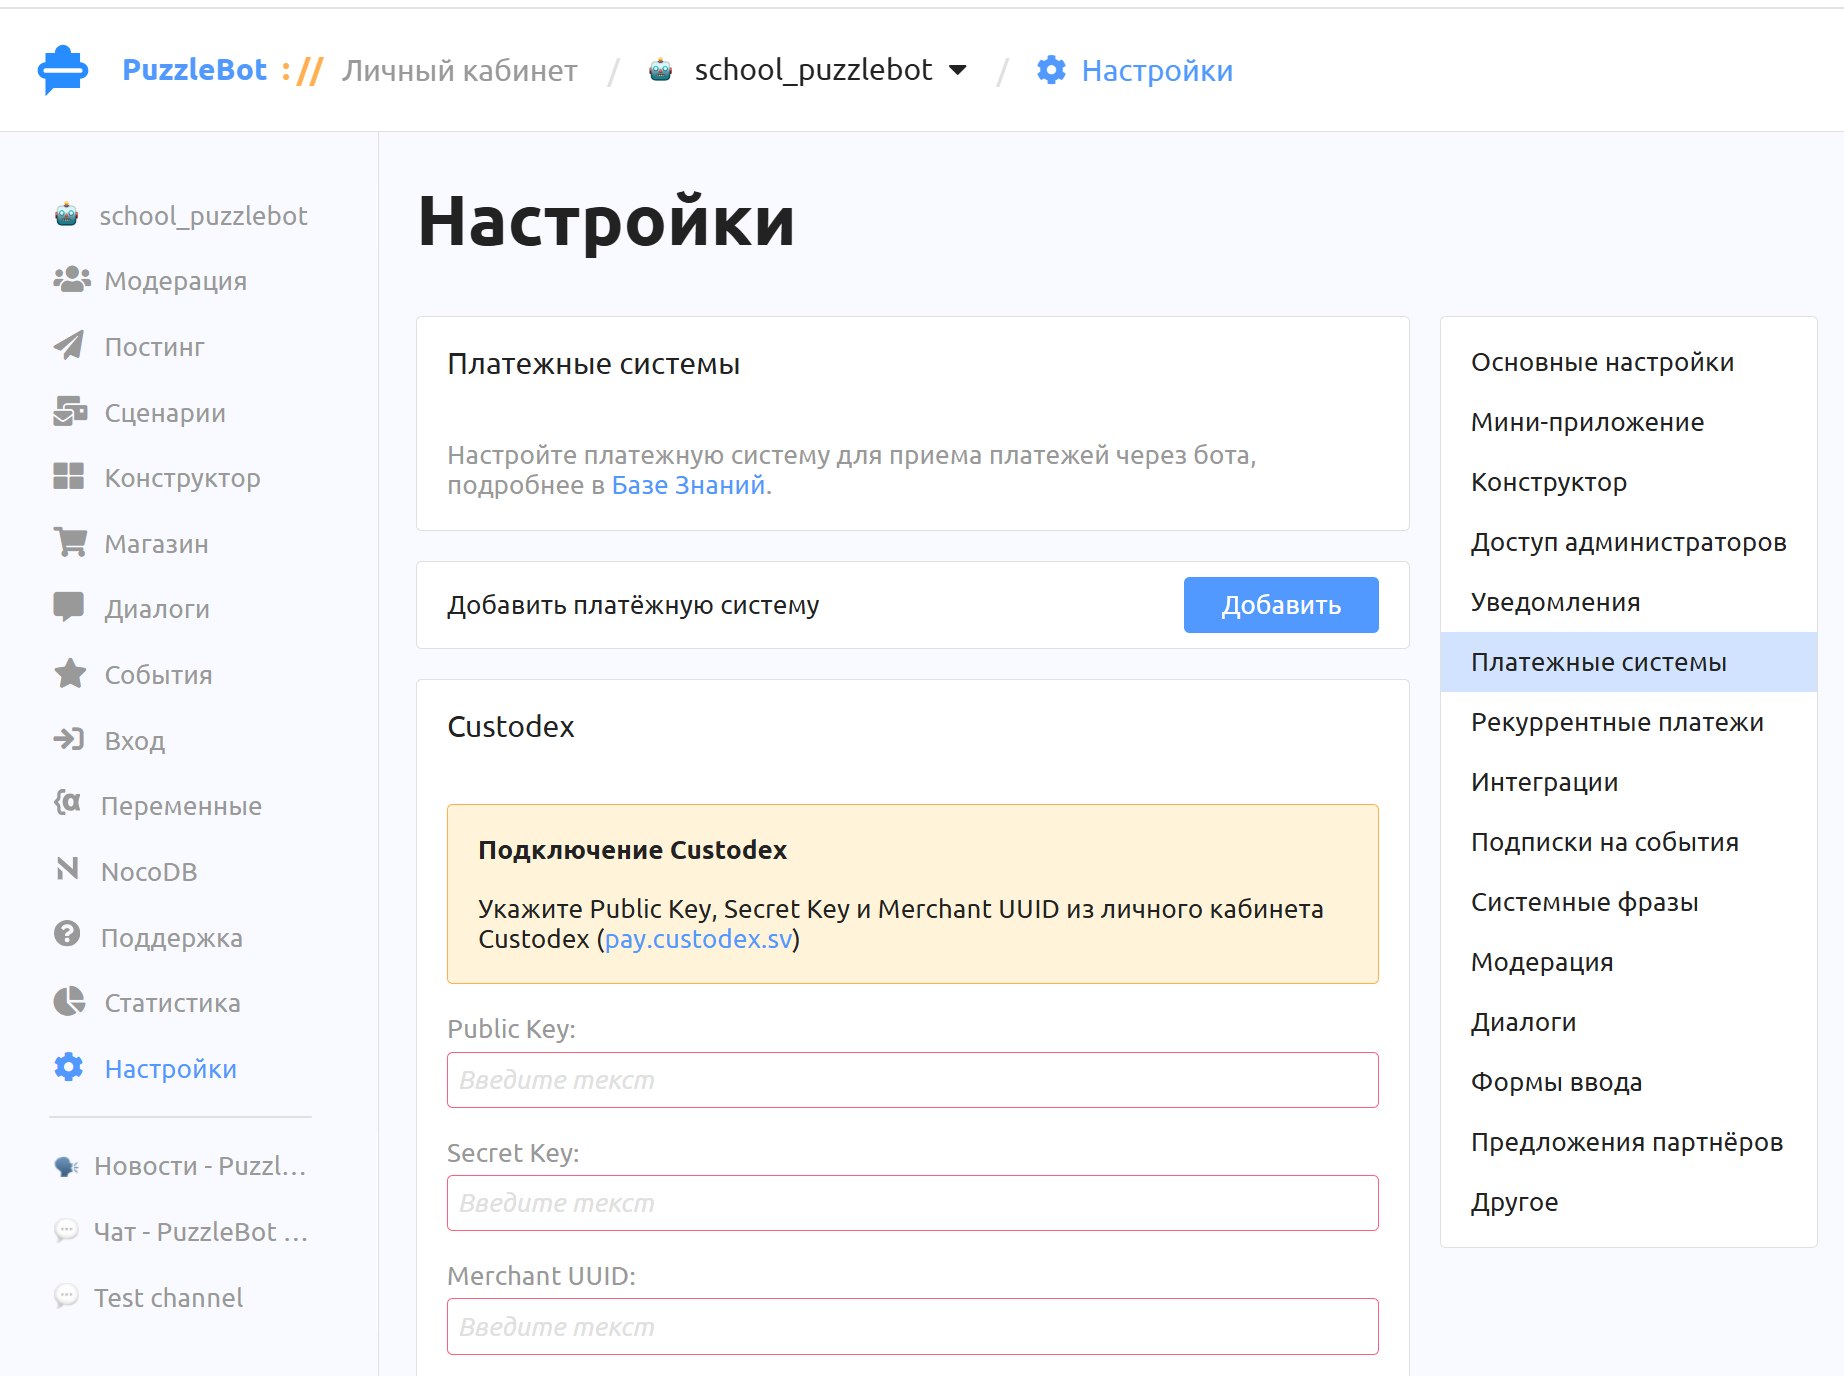
Task: Click the Переменные variable icon
Action: pyautogui.click(x=67, y=804)
